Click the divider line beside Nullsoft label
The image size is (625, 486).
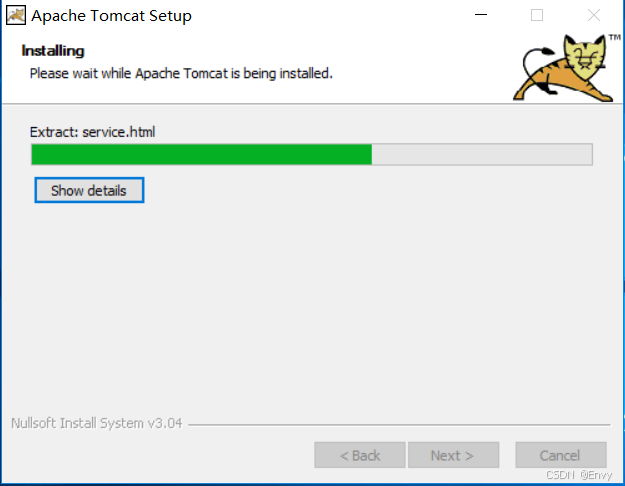click(399, 425)
